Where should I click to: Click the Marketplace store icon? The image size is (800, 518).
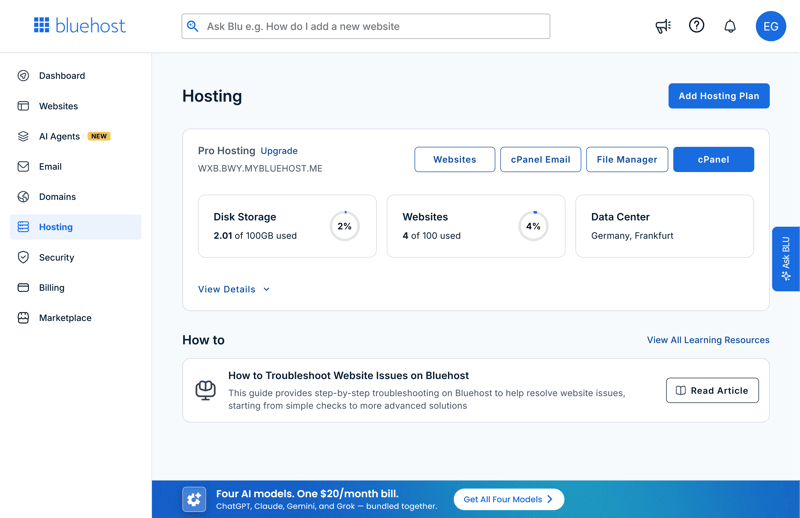coord(23,317)
